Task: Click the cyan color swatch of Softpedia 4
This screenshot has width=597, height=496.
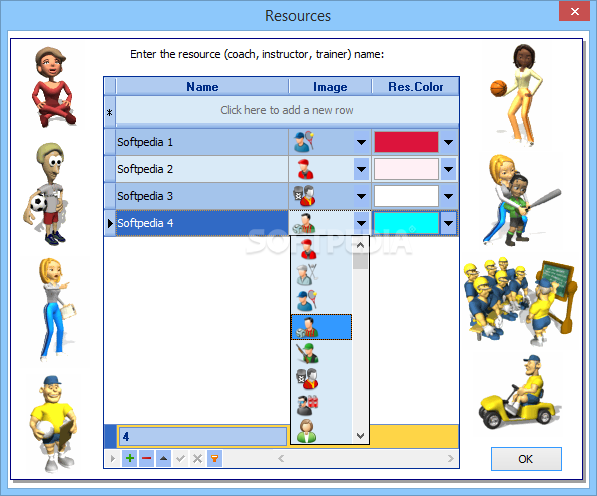Action: (406, 223)
